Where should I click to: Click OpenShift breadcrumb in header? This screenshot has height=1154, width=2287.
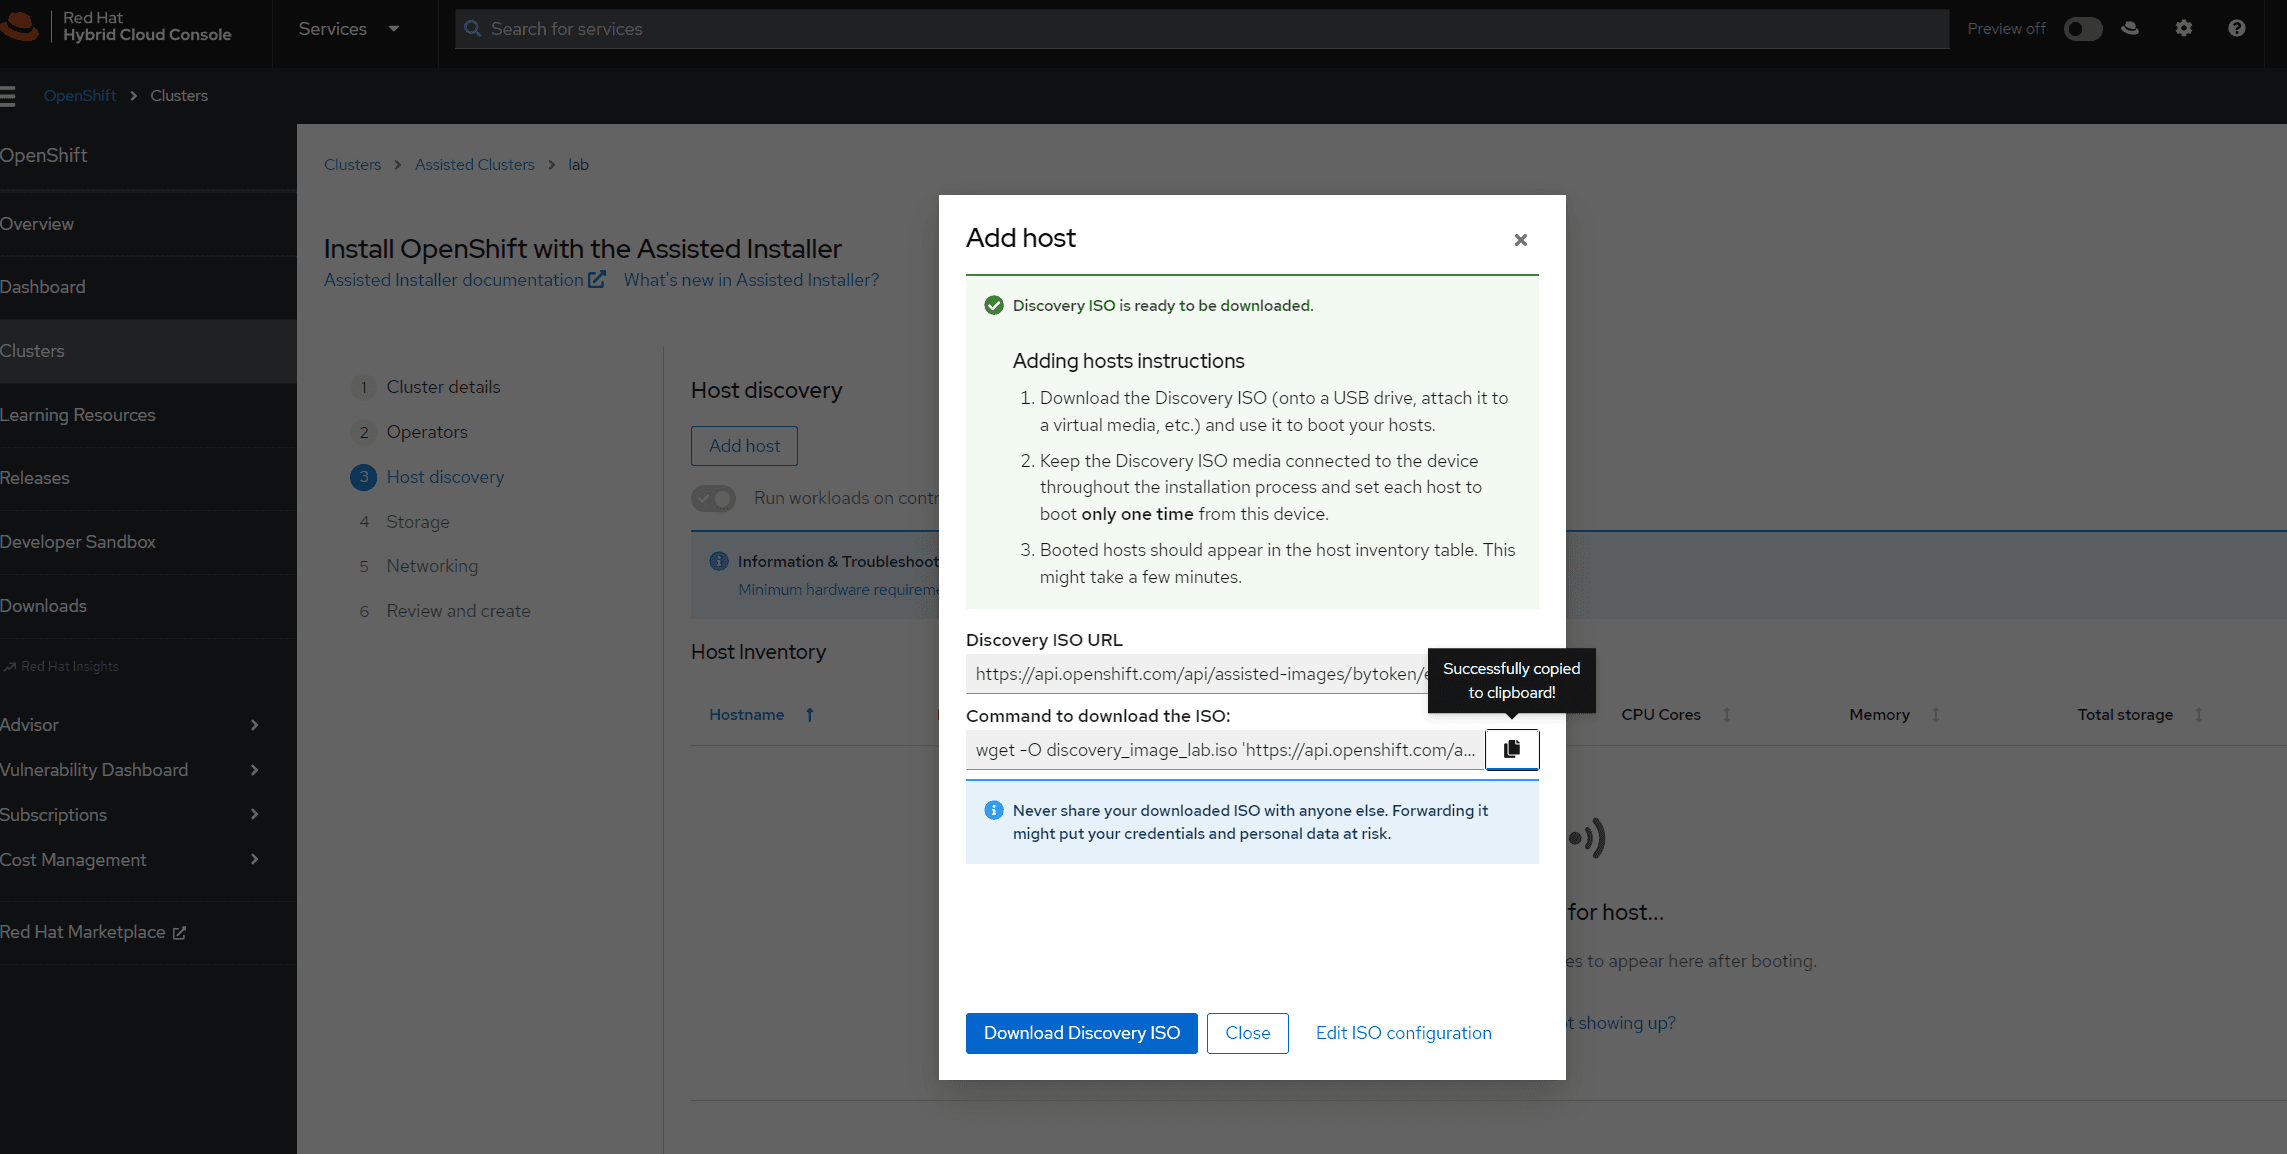[x=80, y=96]
